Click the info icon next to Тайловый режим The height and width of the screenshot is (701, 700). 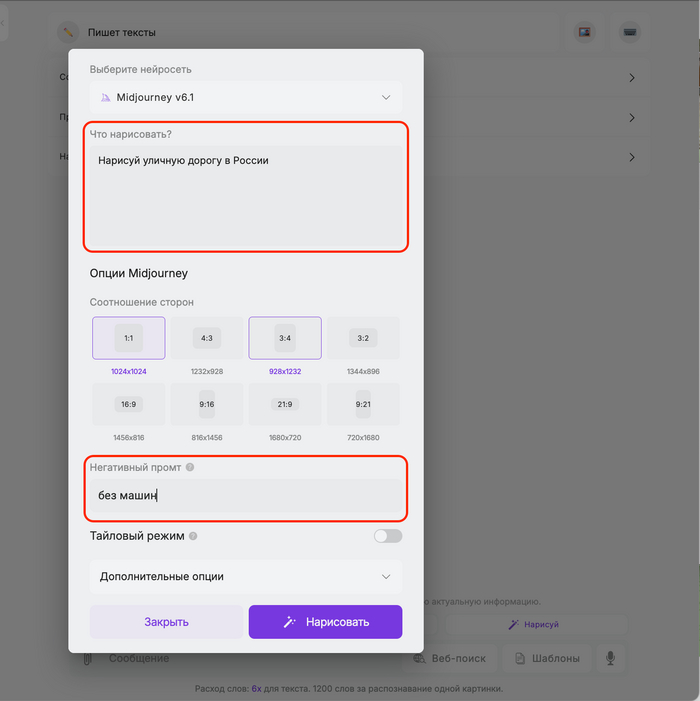pyautogui.click(x=193, y=536)
